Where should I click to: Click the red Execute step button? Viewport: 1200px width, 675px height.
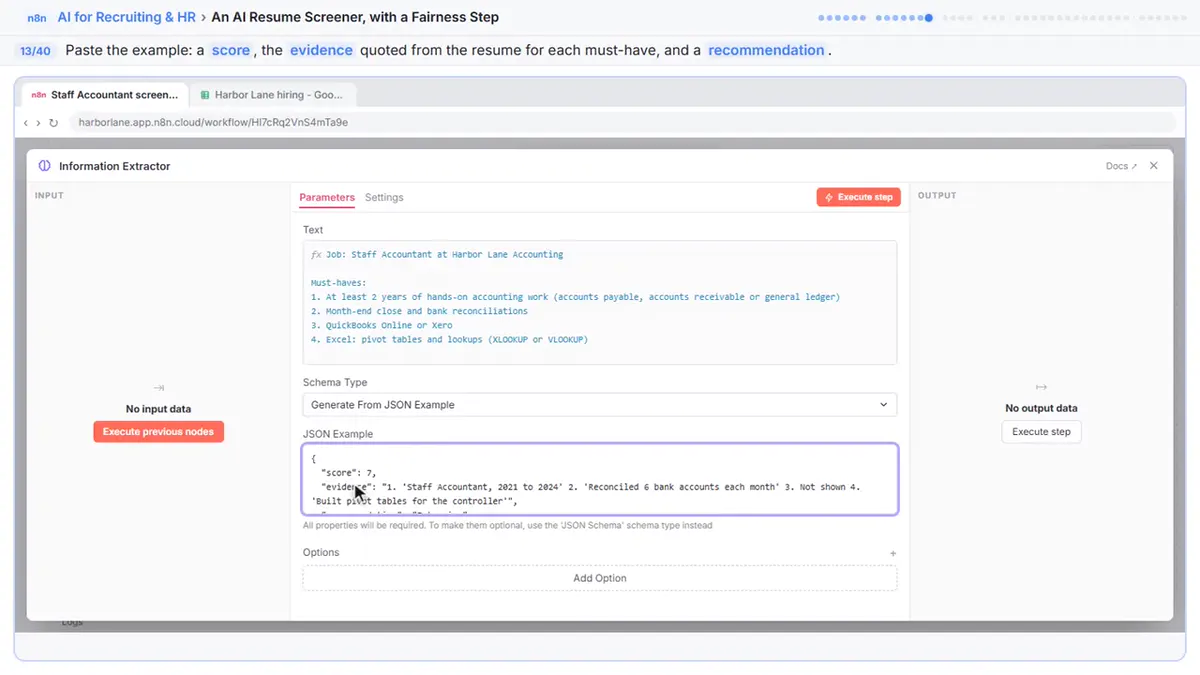(x=859, y=197)
